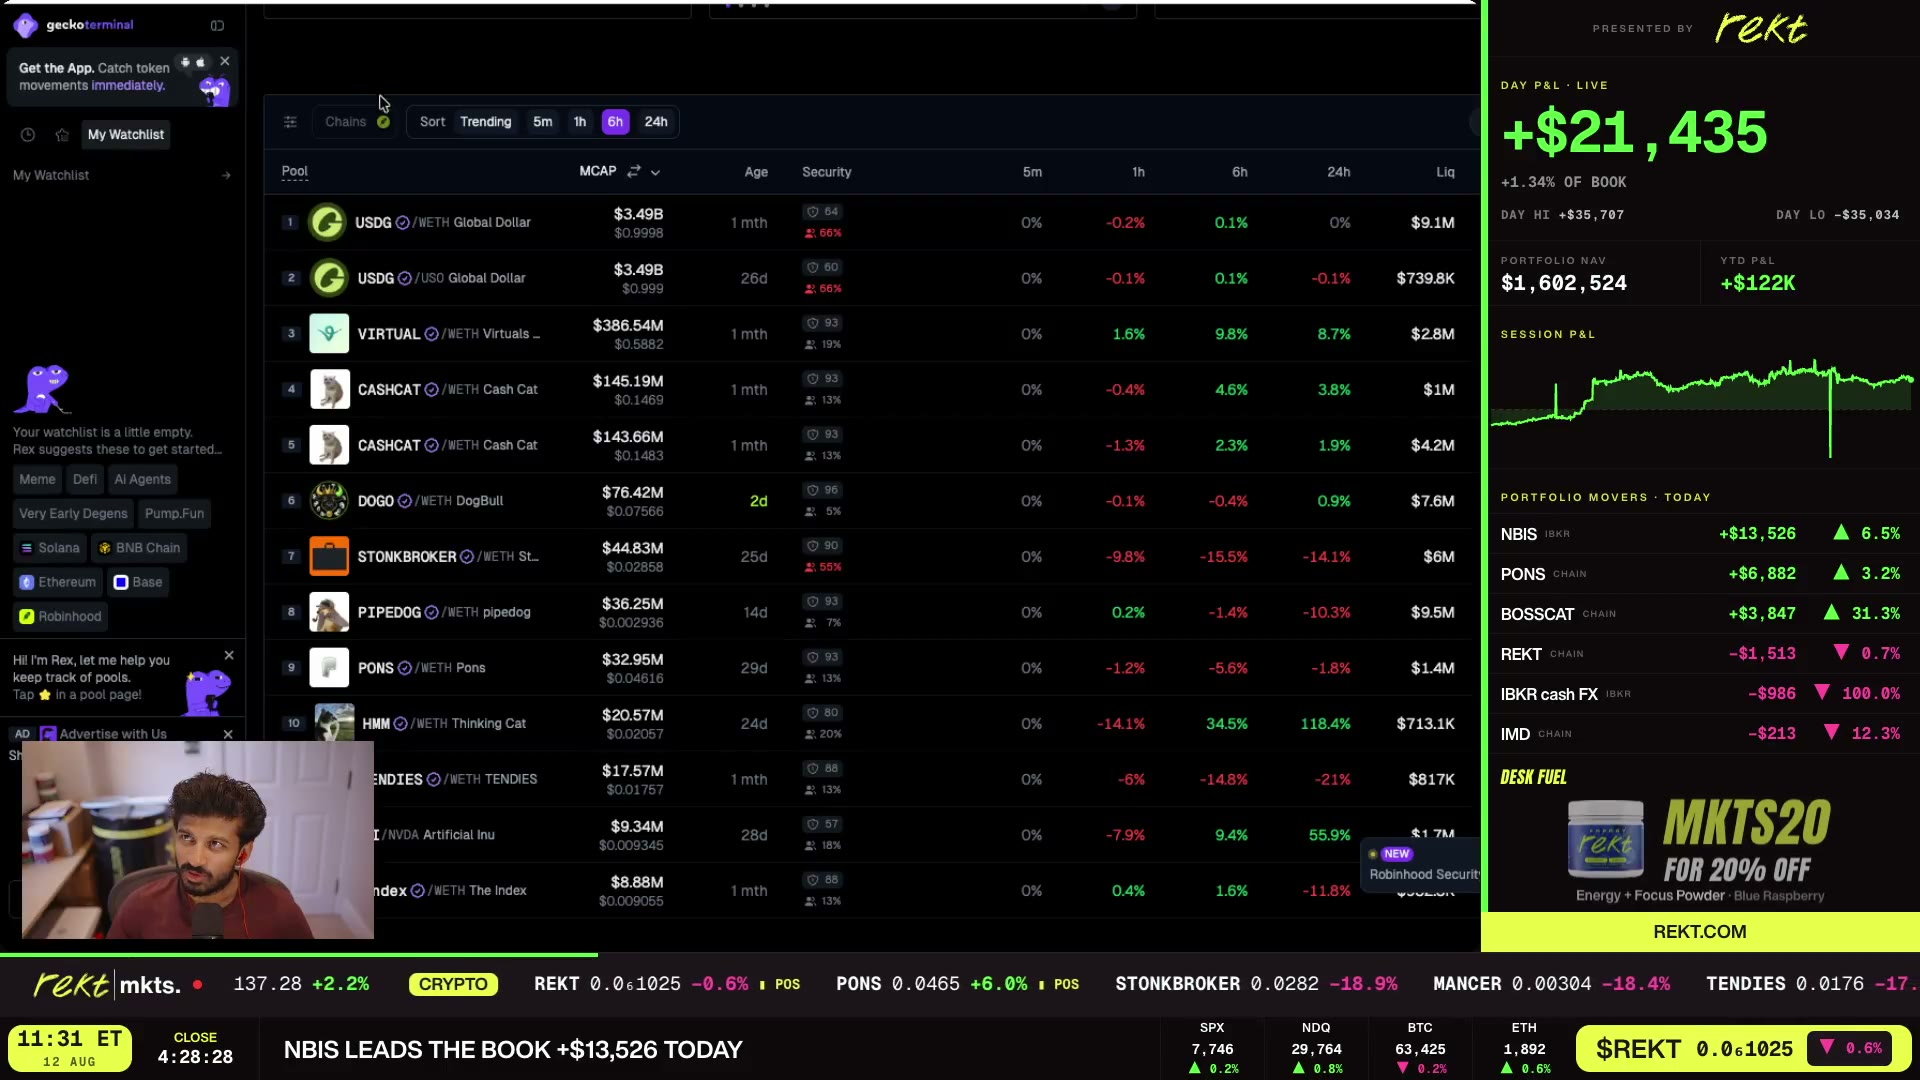1920x1080 pixels.
Task: Select the 24h trending timeframe
Action: click(x=656, y=122)
